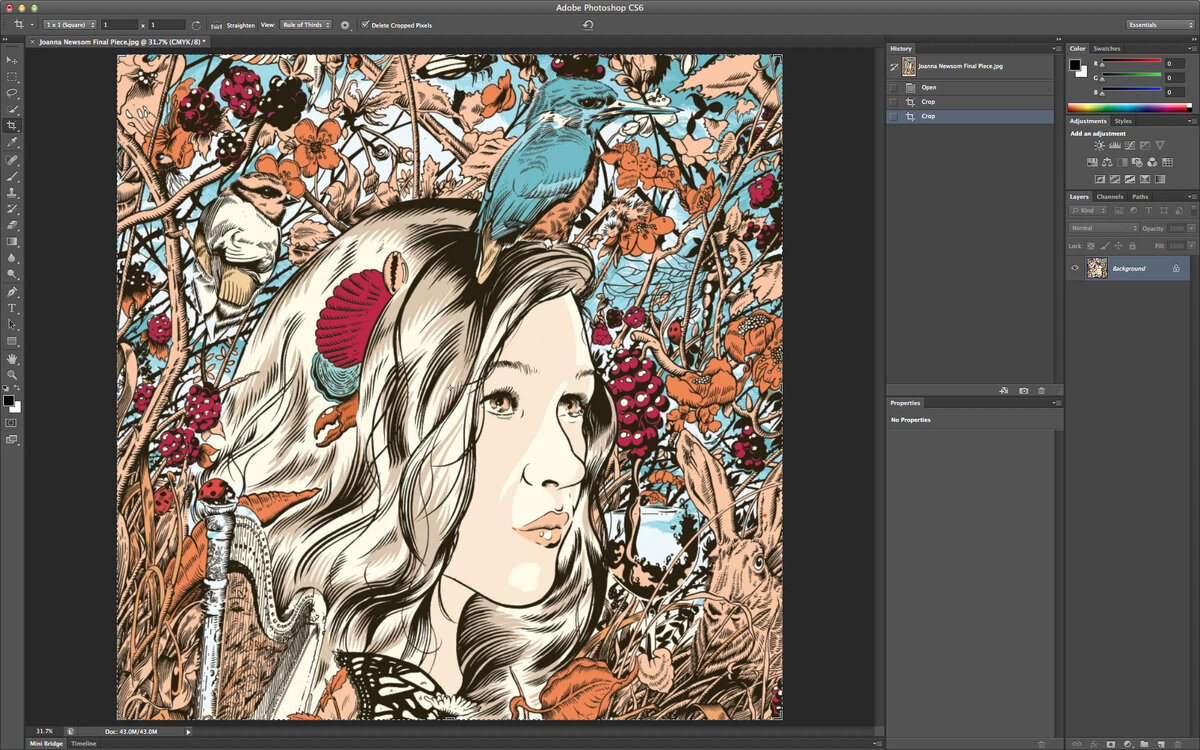Select the Hand tool
The width and height of the screenshot is (1200, 750).
(x=12, y=358)
